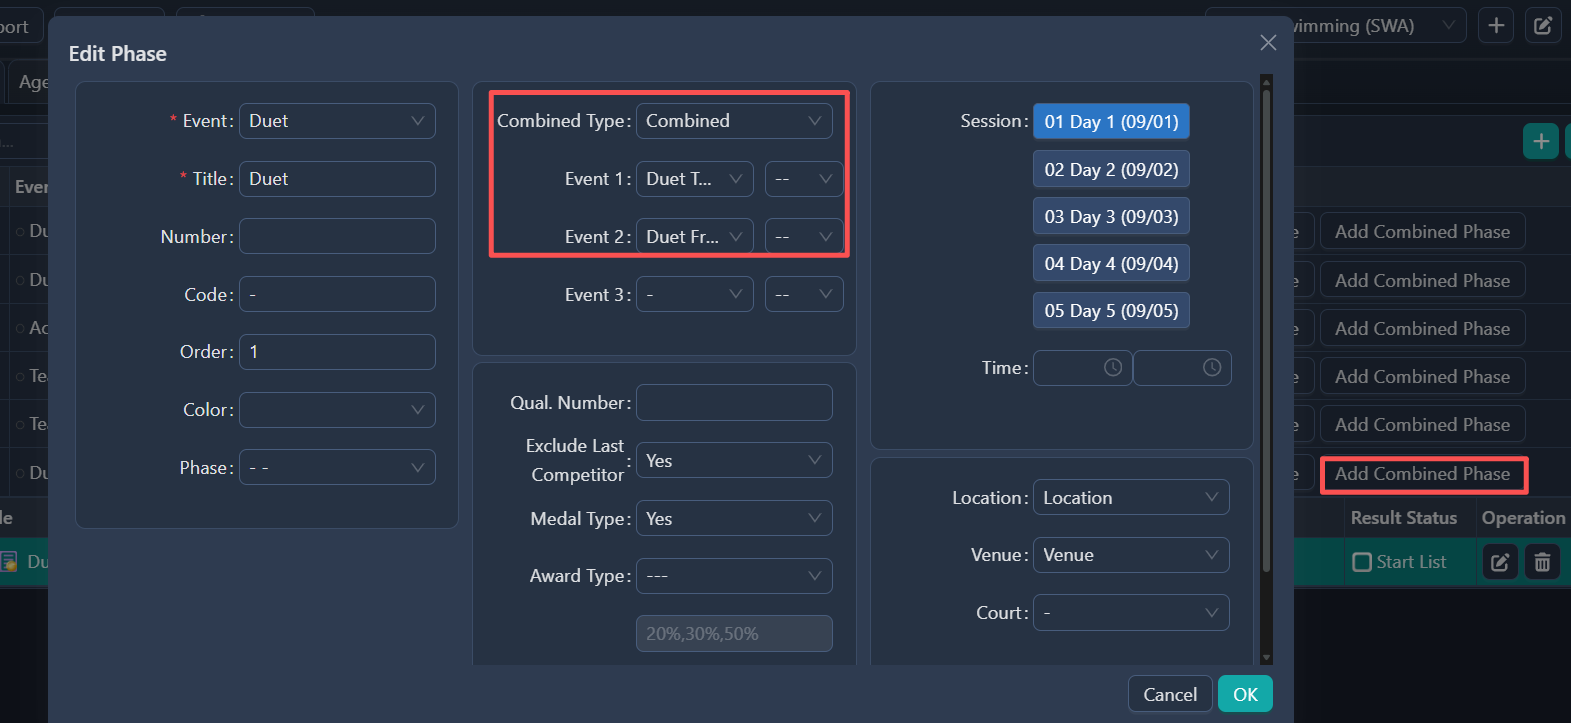
Task: Select session 04 Day 4 (09/04)
Action: click(x=1111, y=263)
